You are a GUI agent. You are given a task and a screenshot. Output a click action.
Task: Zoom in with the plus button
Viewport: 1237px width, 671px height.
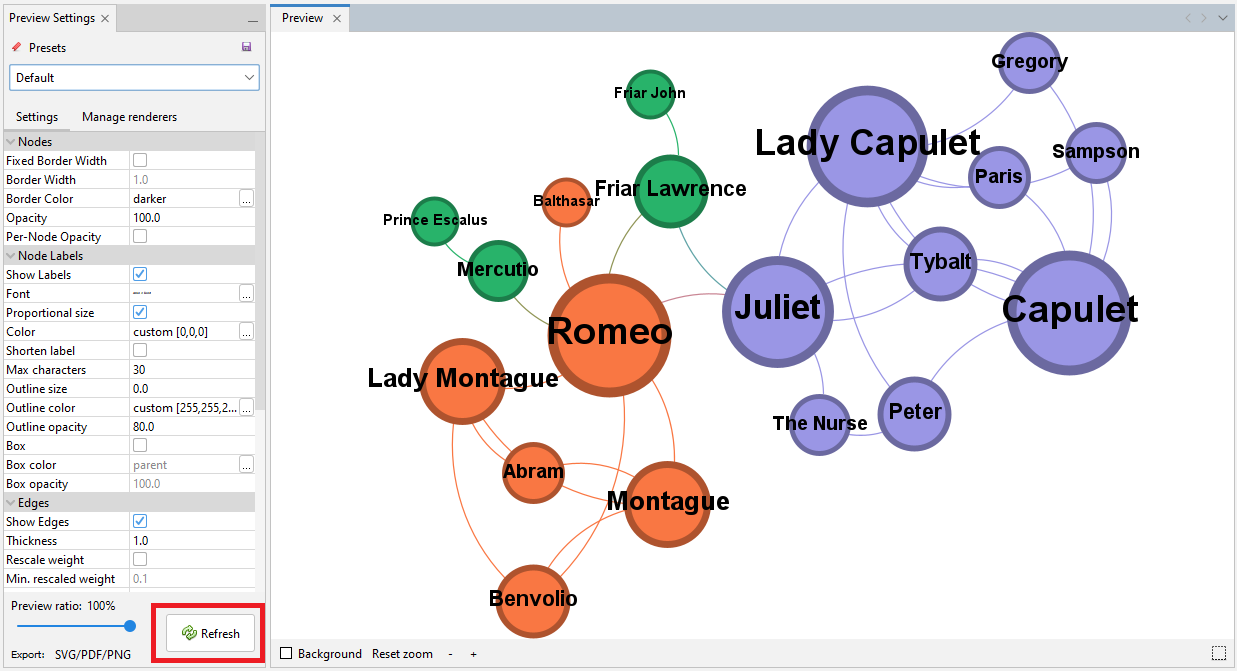[473, 654]
